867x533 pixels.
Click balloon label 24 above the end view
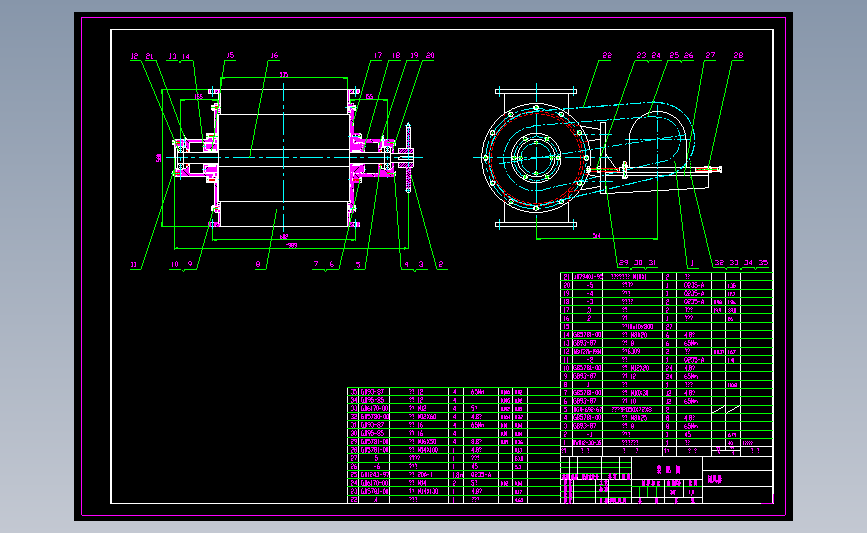coord(656,55)
